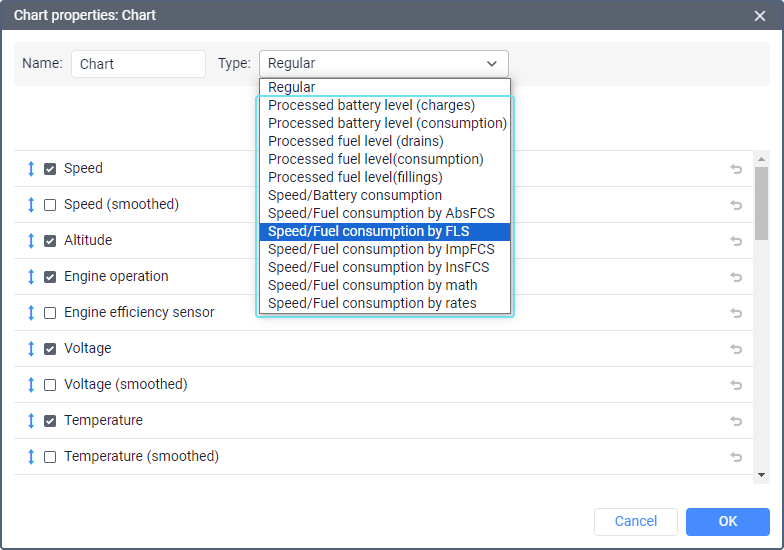Click the scroll down arrow of the list scrollbar
This screenshot has height=550, width=784.
tap(761, 475)
